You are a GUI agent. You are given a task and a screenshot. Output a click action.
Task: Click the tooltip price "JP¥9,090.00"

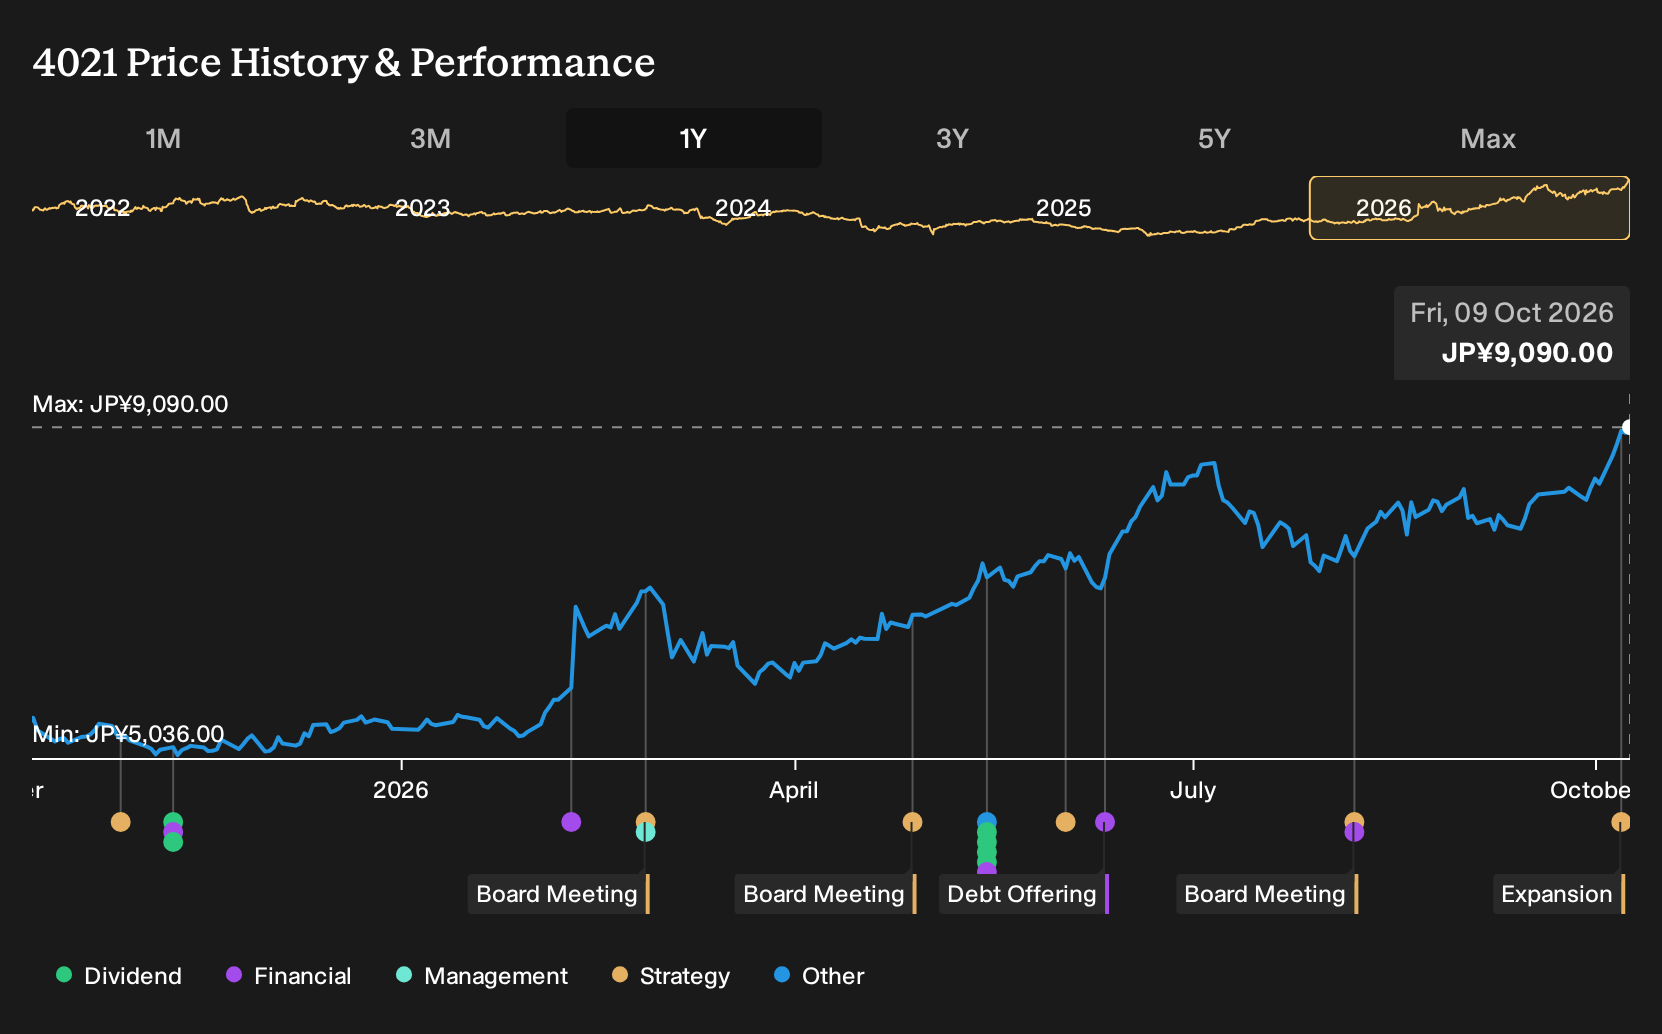click(x=1527, y=353)
